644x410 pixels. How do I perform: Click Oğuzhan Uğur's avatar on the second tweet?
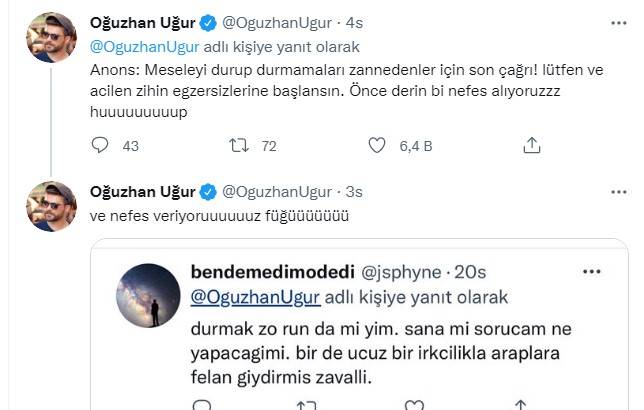point(51,205)
